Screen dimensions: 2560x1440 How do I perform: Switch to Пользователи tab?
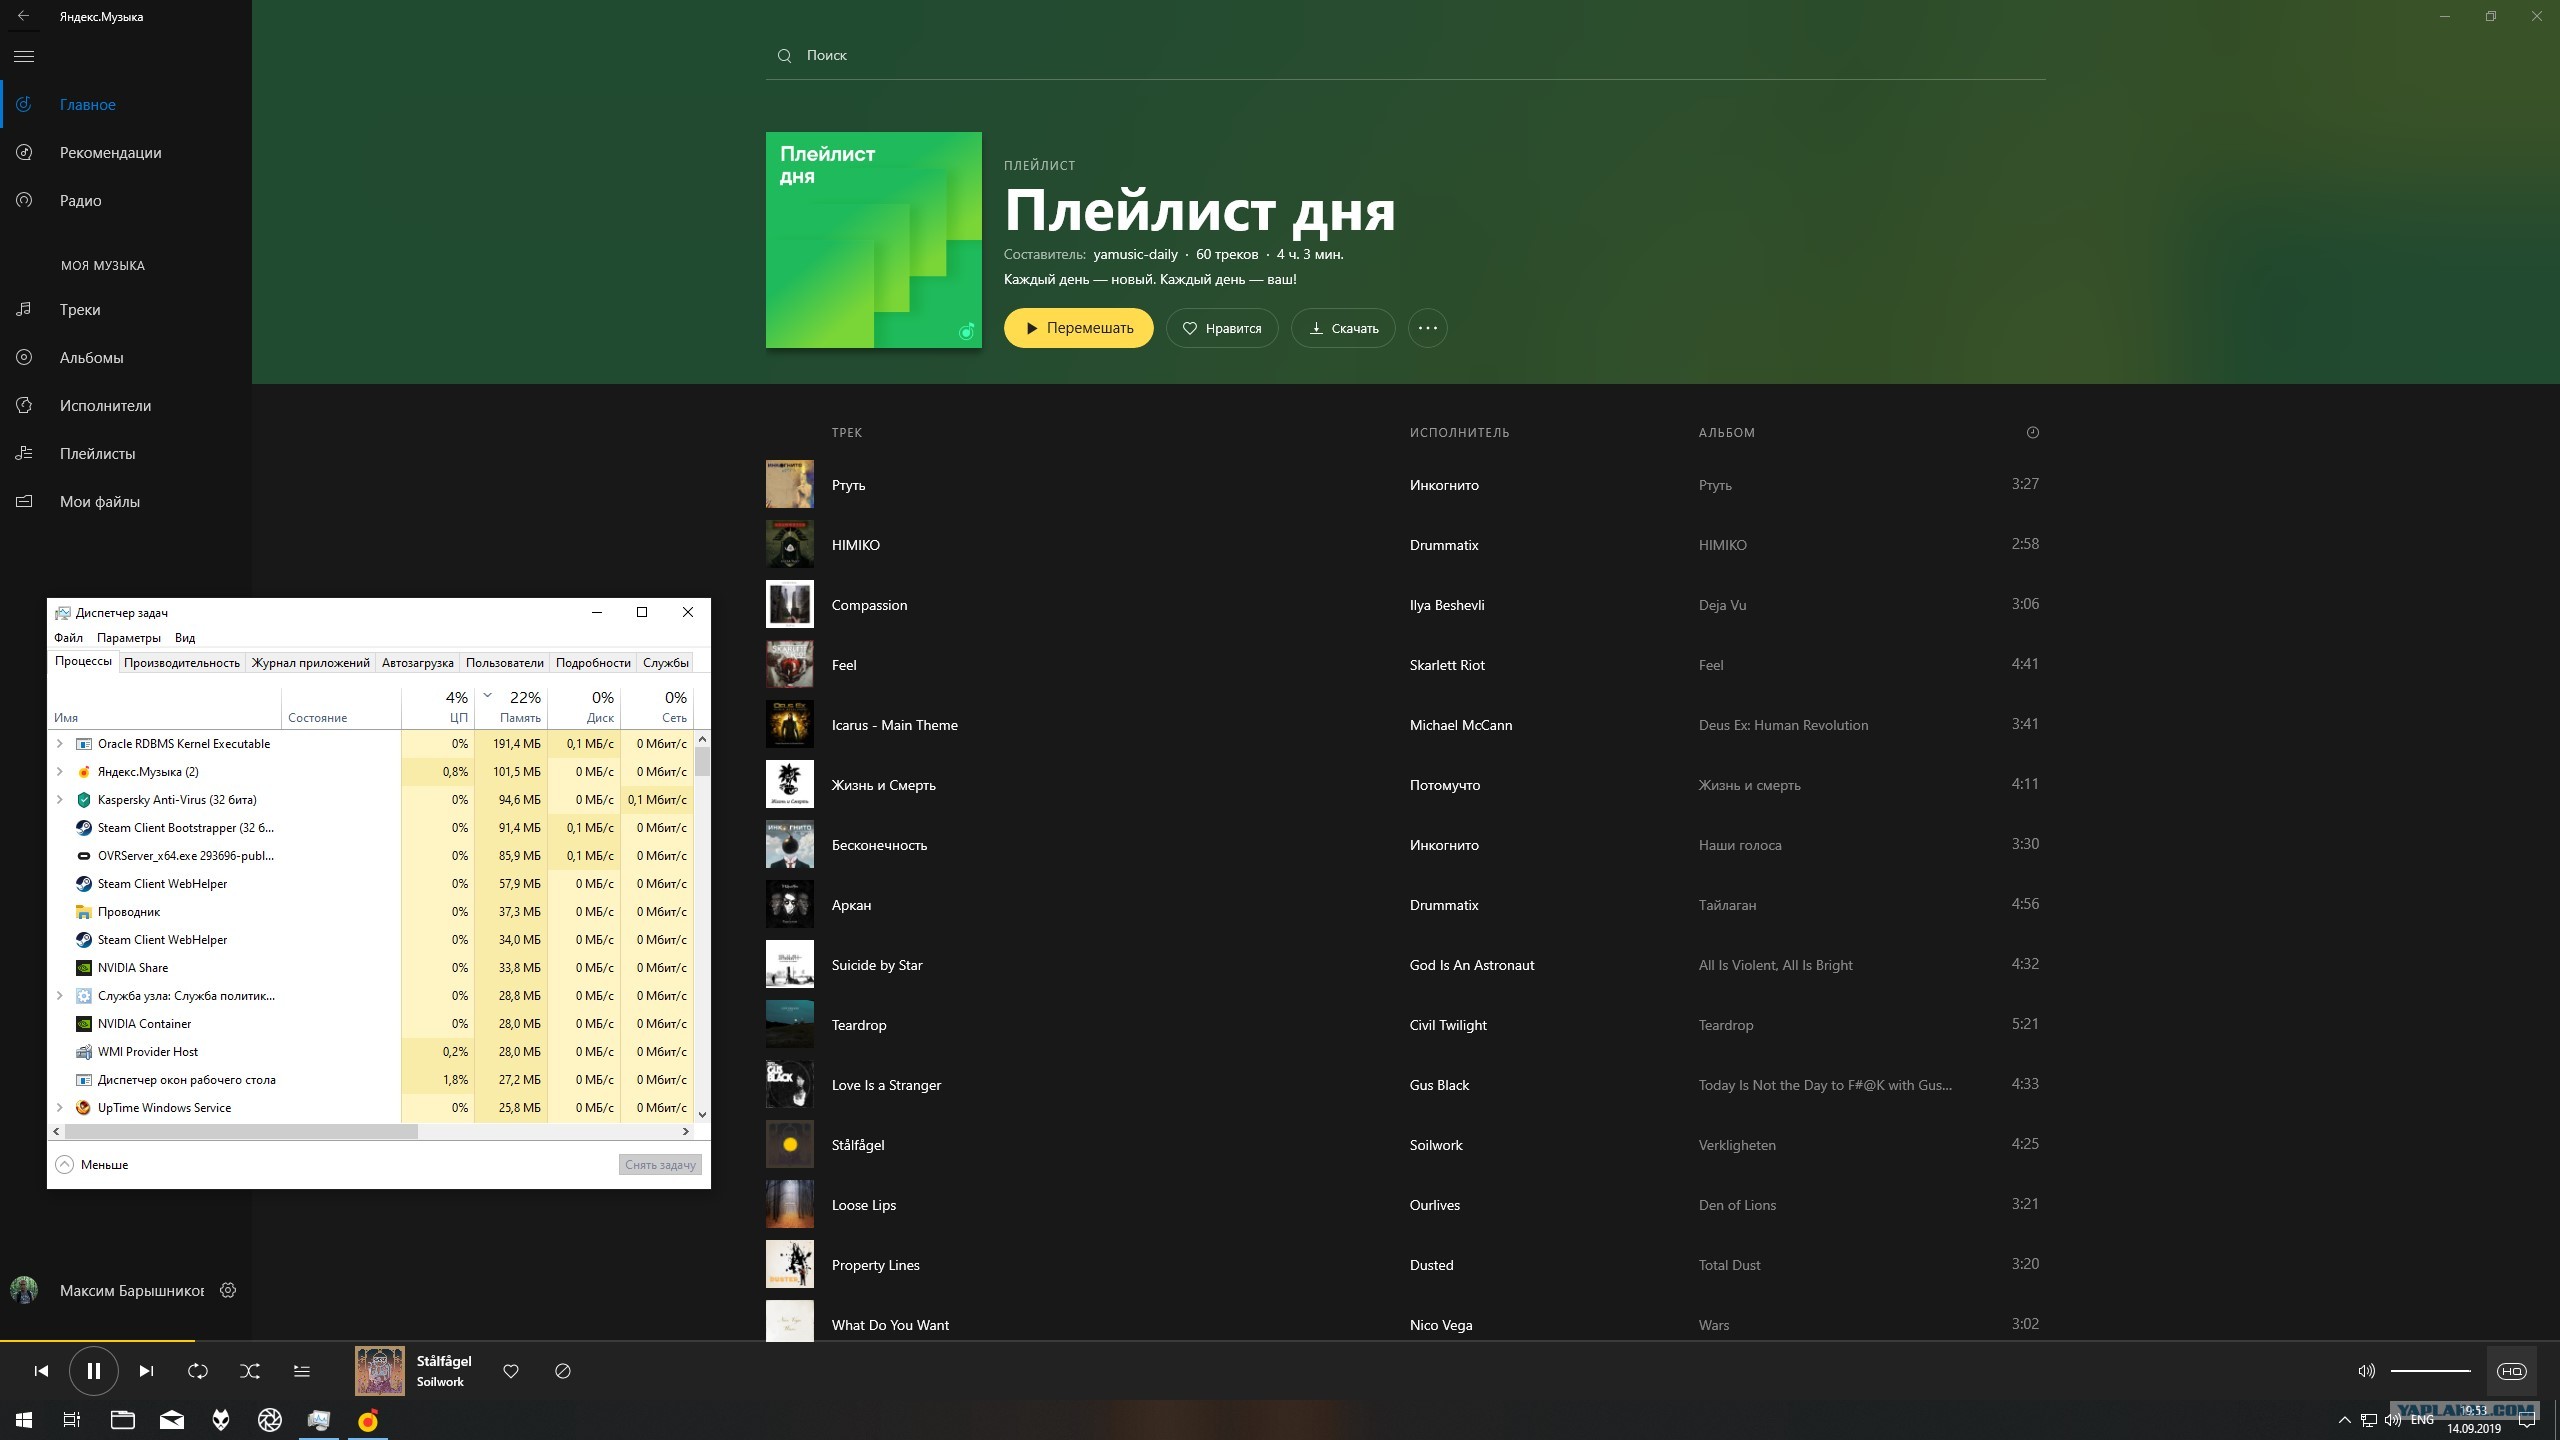click(x=505, y=663)
